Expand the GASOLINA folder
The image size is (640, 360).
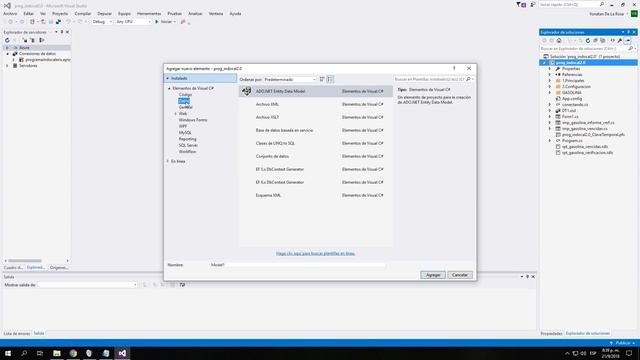pos(550,93)
